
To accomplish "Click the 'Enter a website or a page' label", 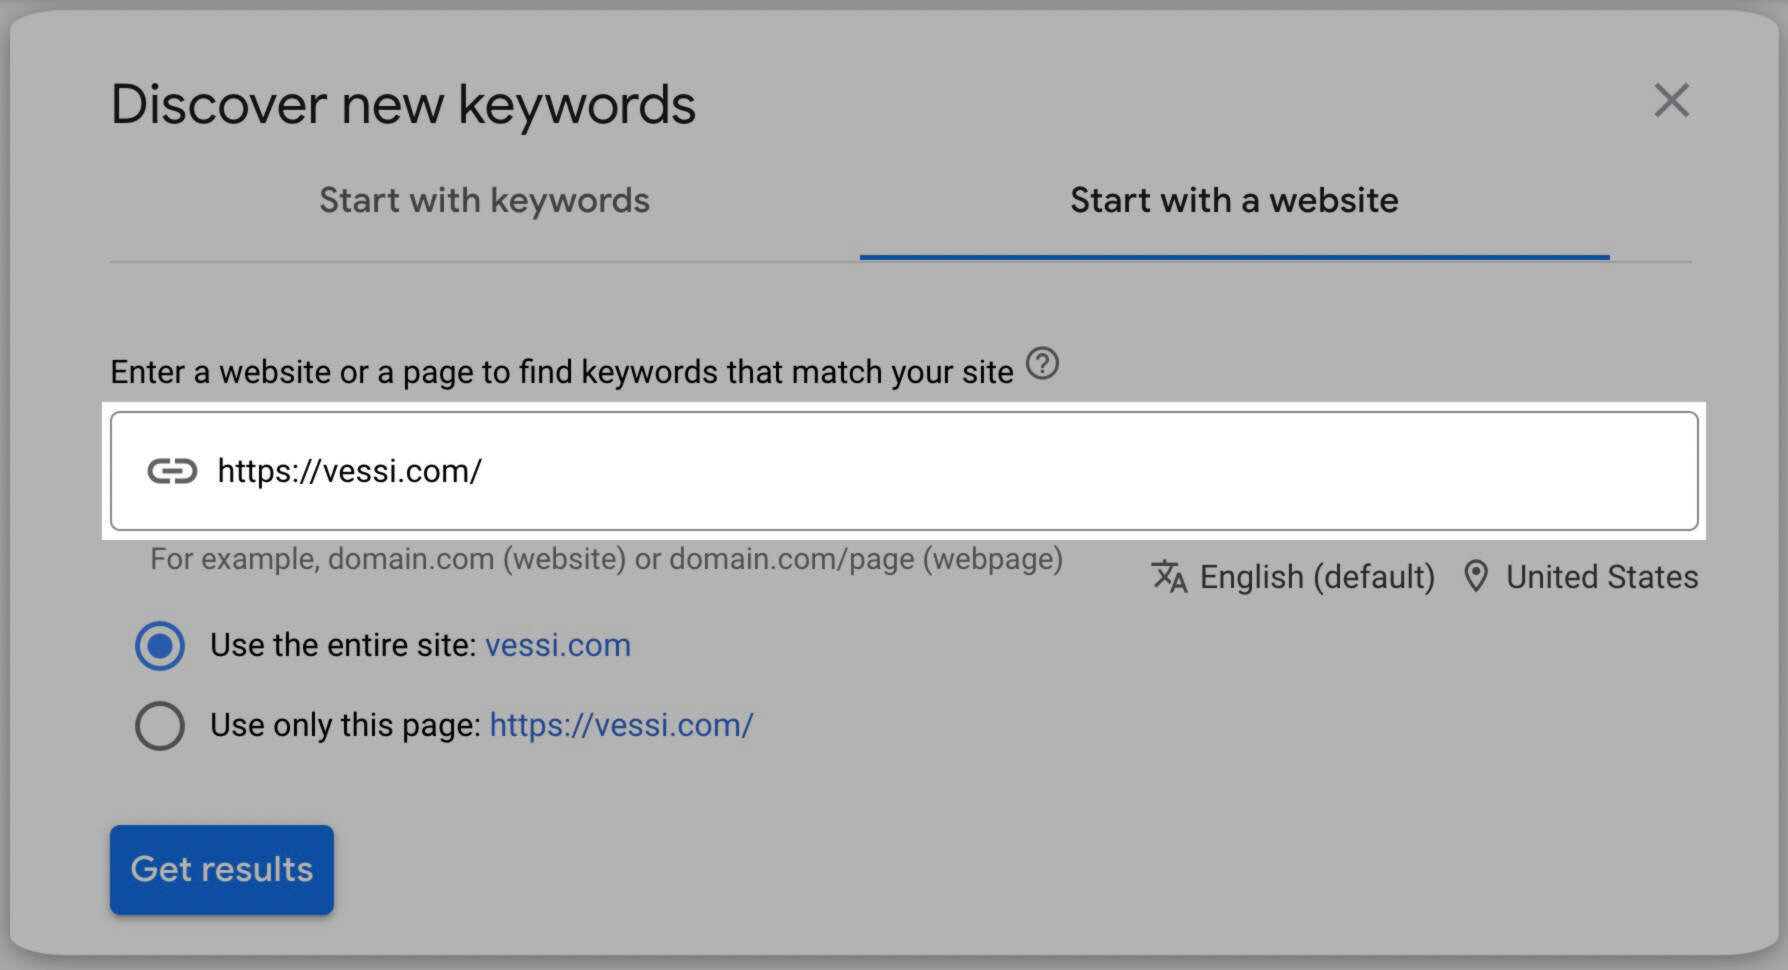I will 562,372.
